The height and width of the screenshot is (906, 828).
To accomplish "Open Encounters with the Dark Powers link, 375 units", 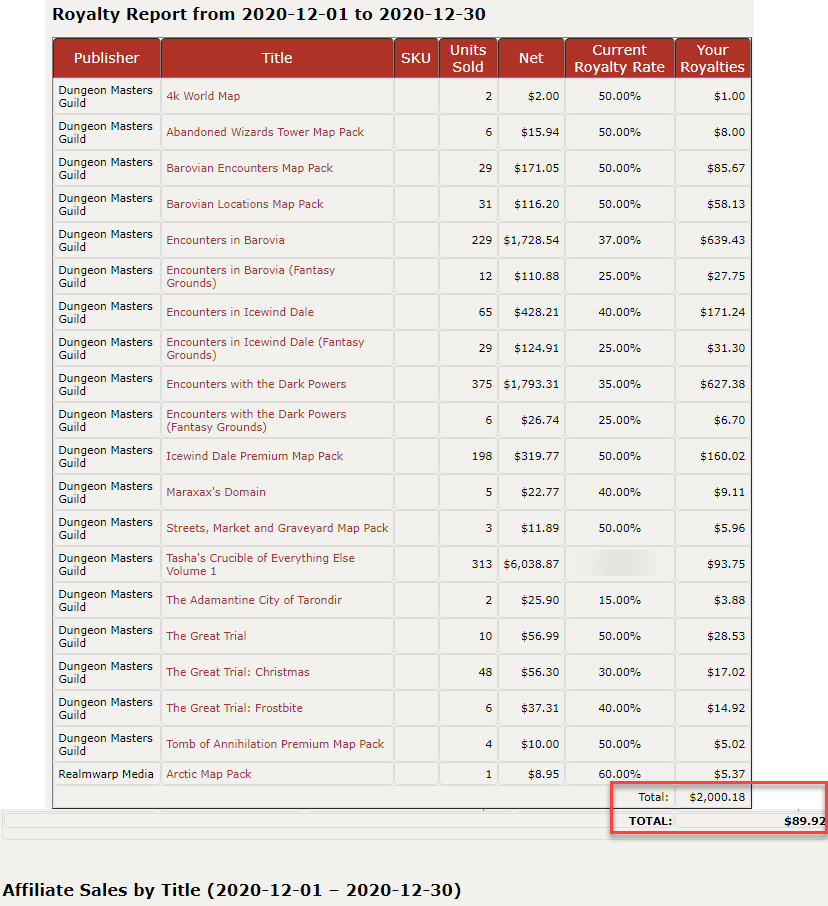I will click(256, 384).
